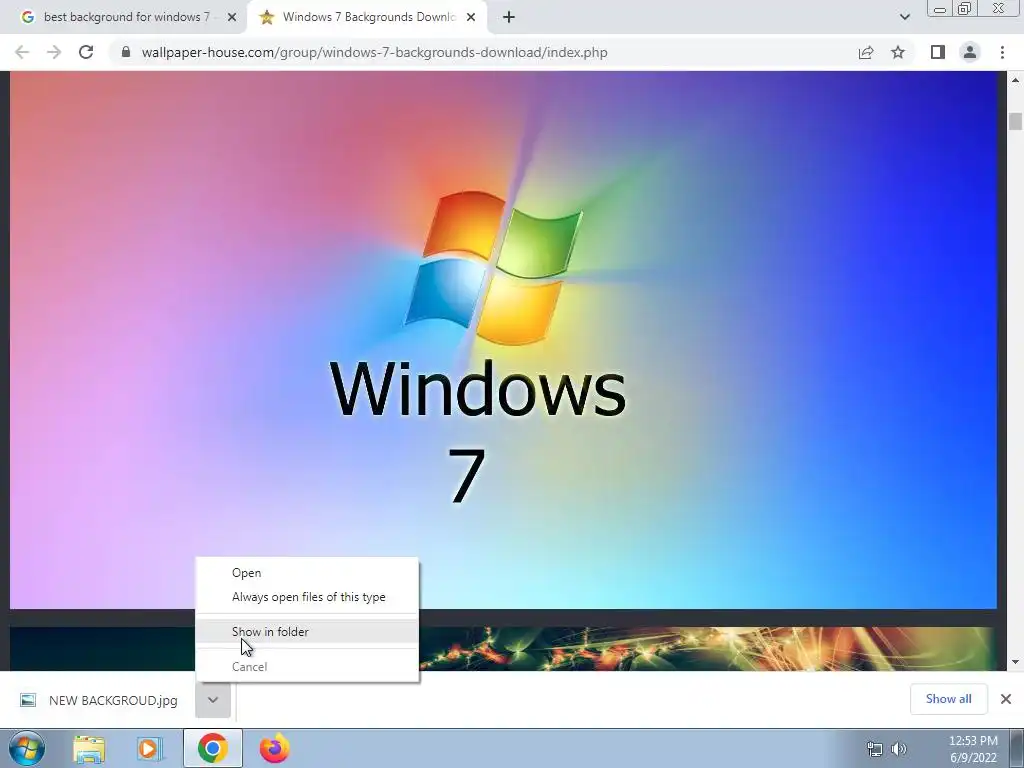Close the Google search tab
The width and height of the screenshot is (1024, 768).
click(232, 18)
